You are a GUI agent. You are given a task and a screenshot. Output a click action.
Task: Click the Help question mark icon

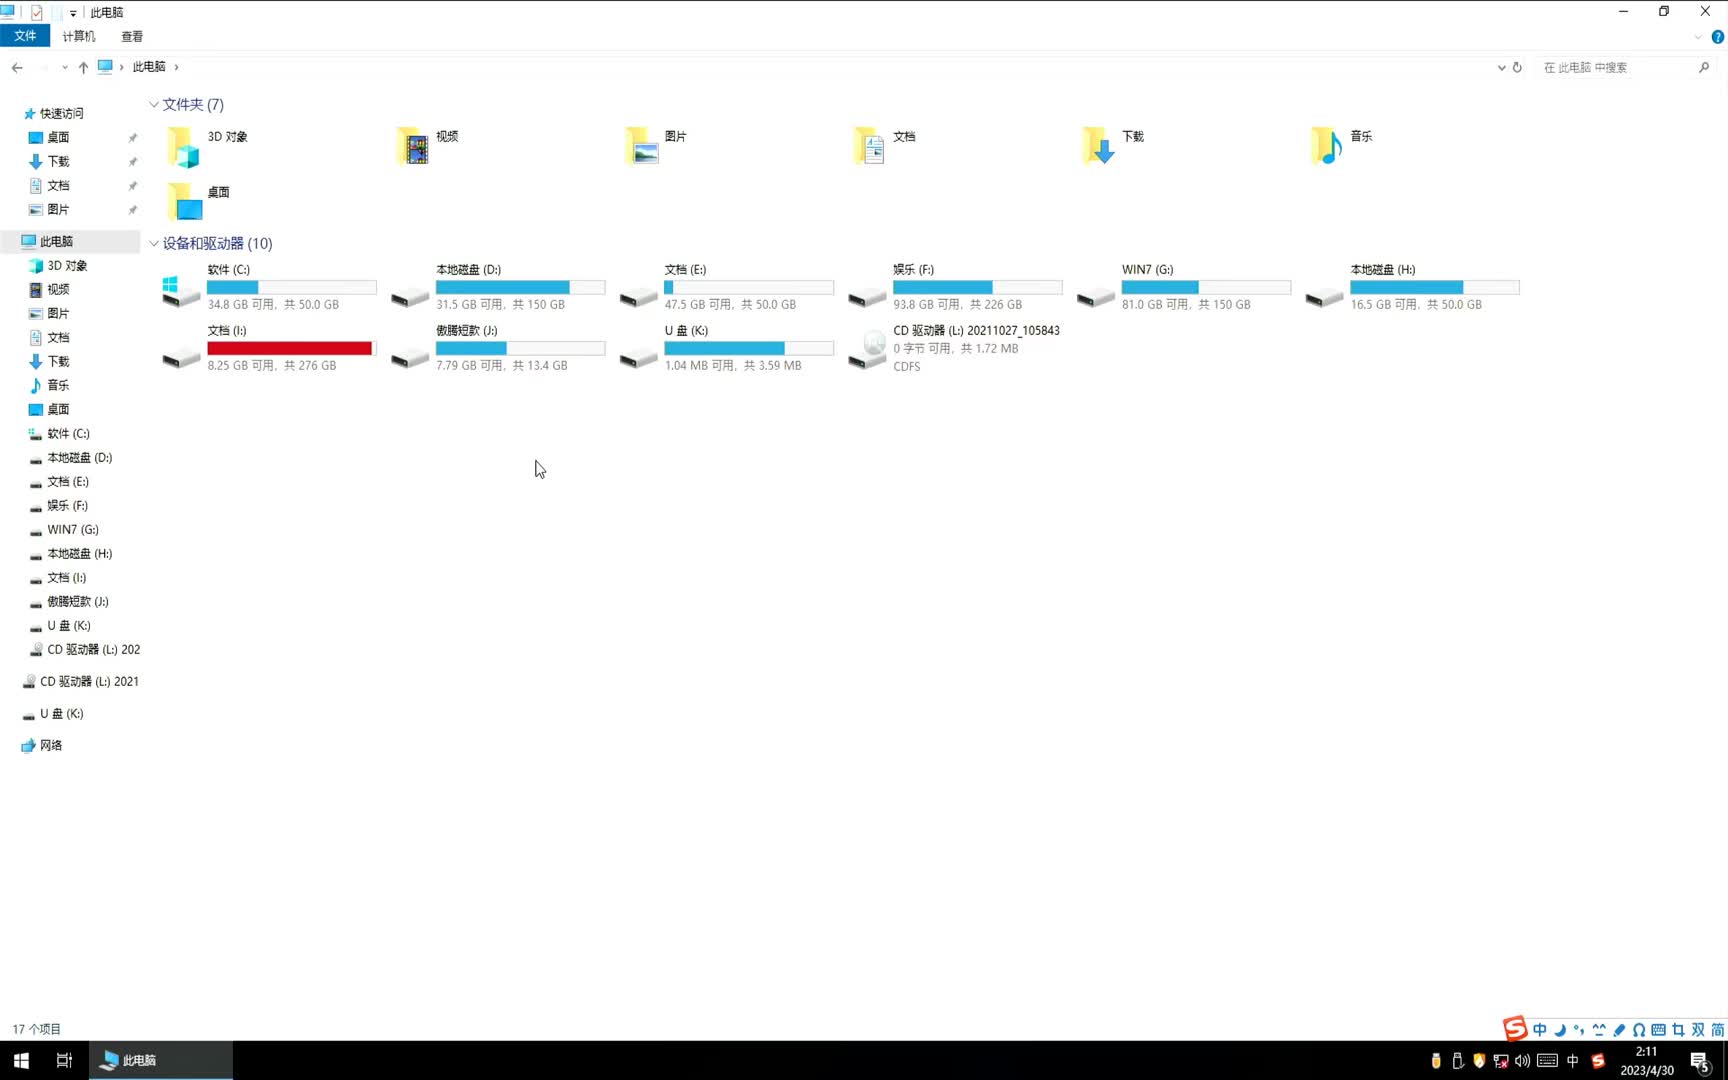coord(1717,37)
